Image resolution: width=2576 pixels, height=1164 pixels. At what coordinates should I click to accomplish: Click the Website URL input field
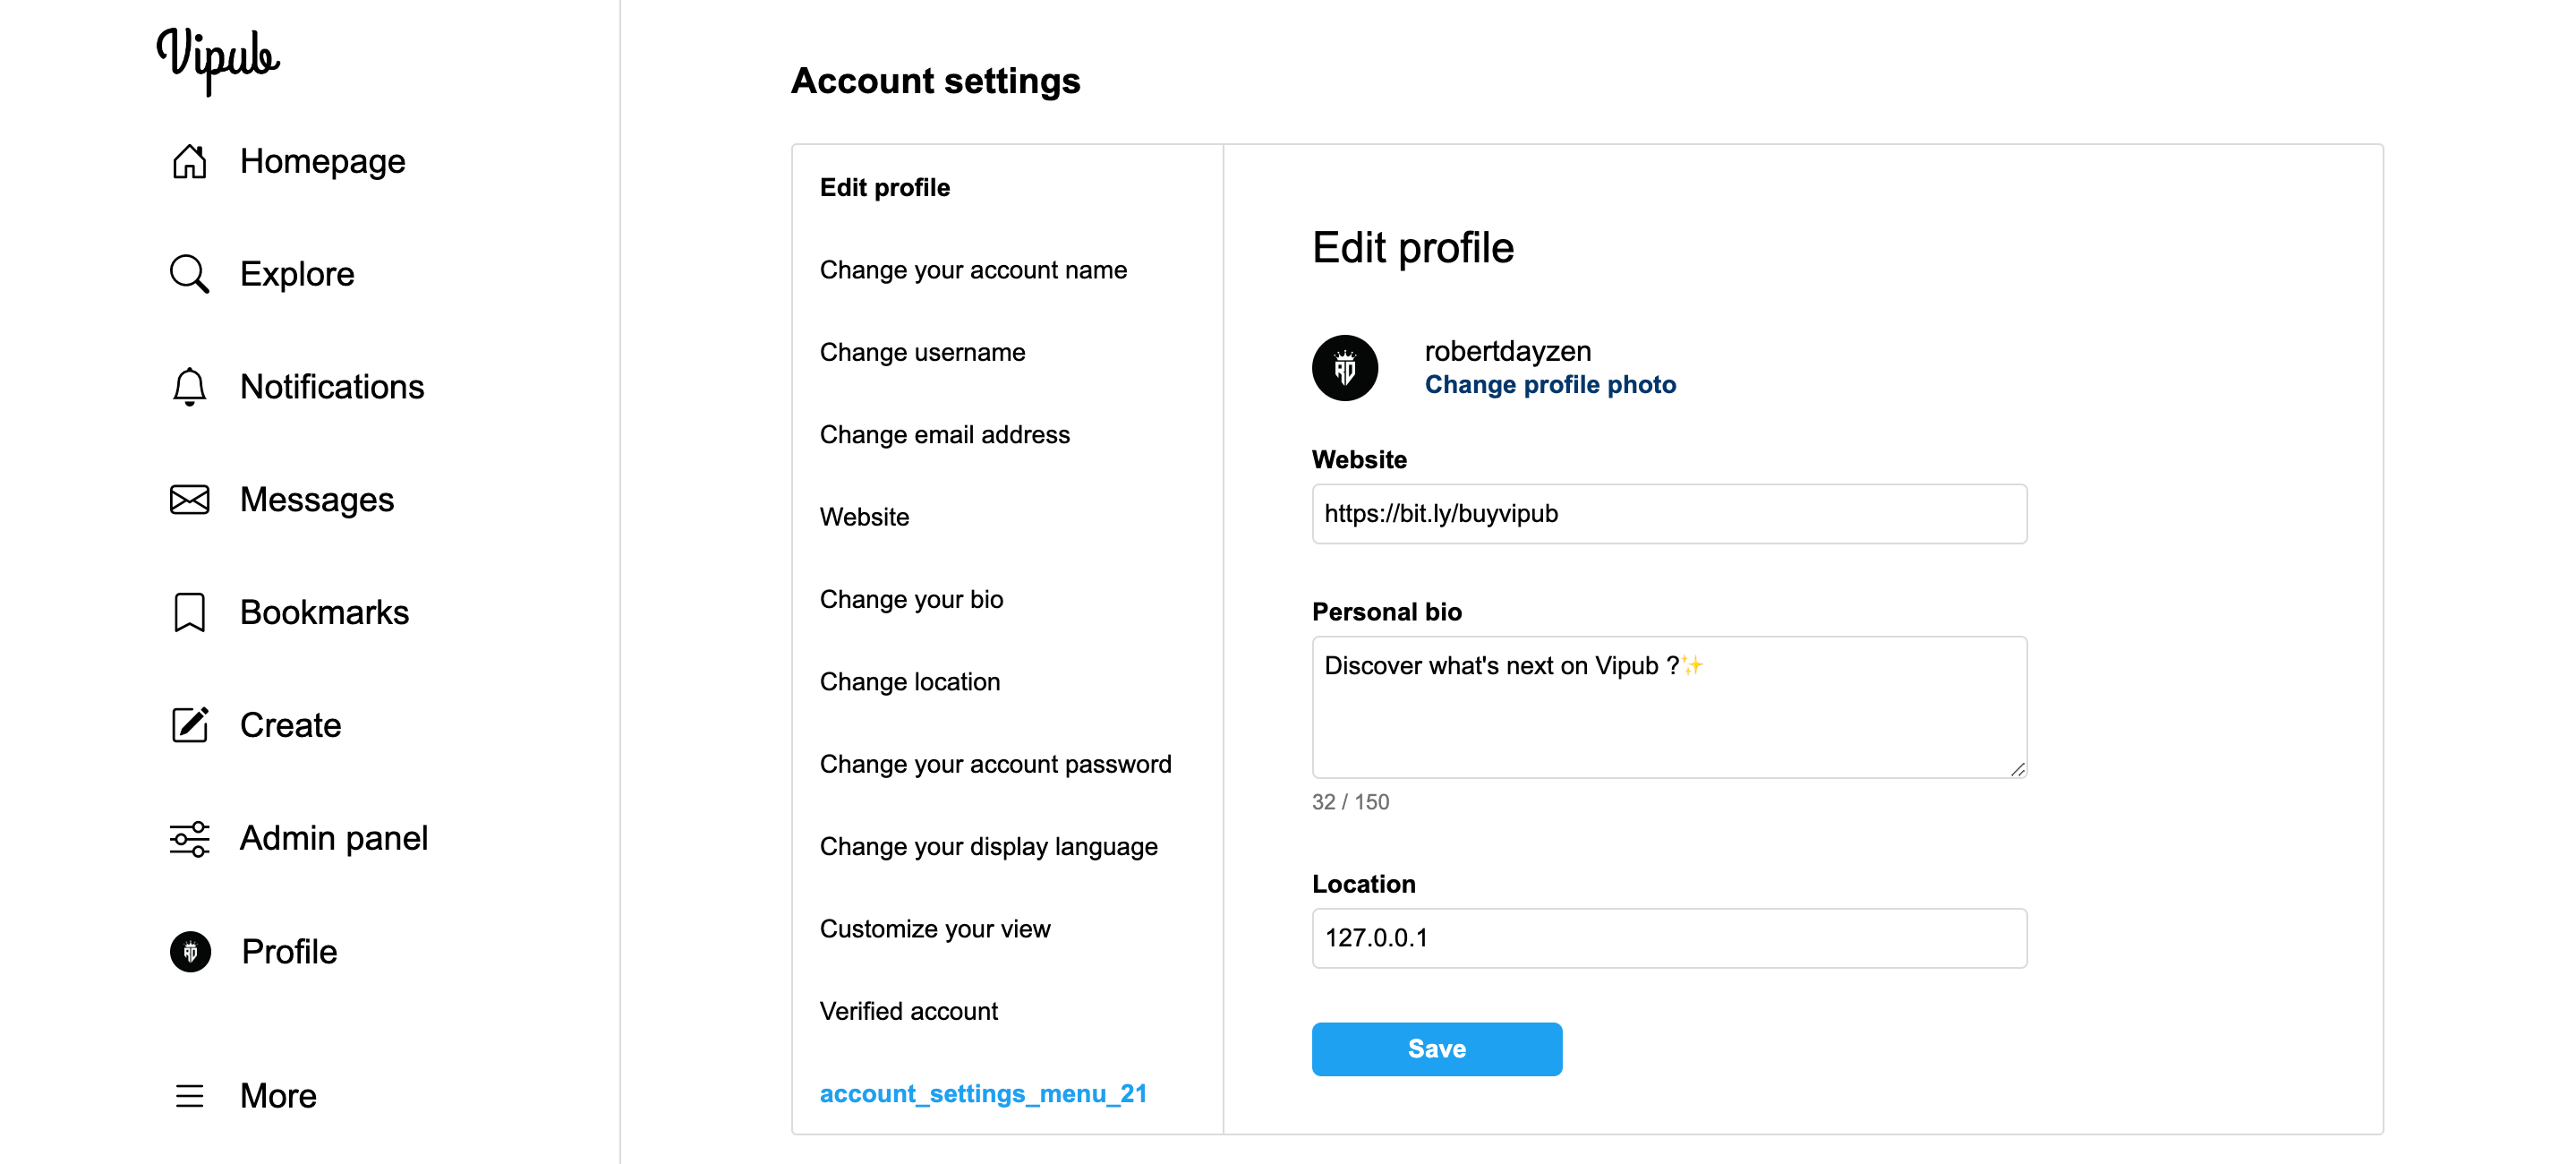pos(1668,514)
